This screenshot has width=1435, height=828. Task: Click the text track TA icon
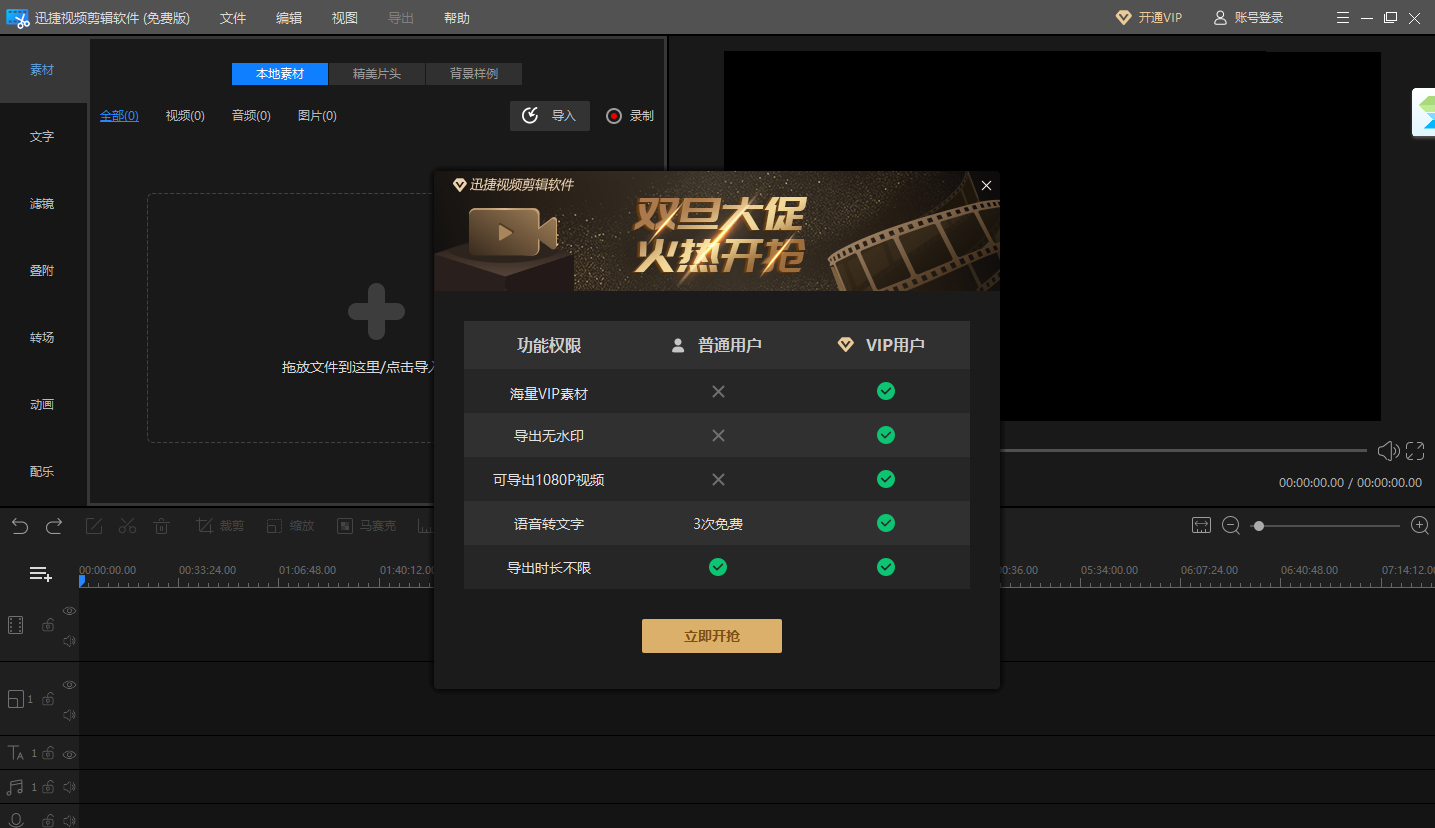point(15,753)
